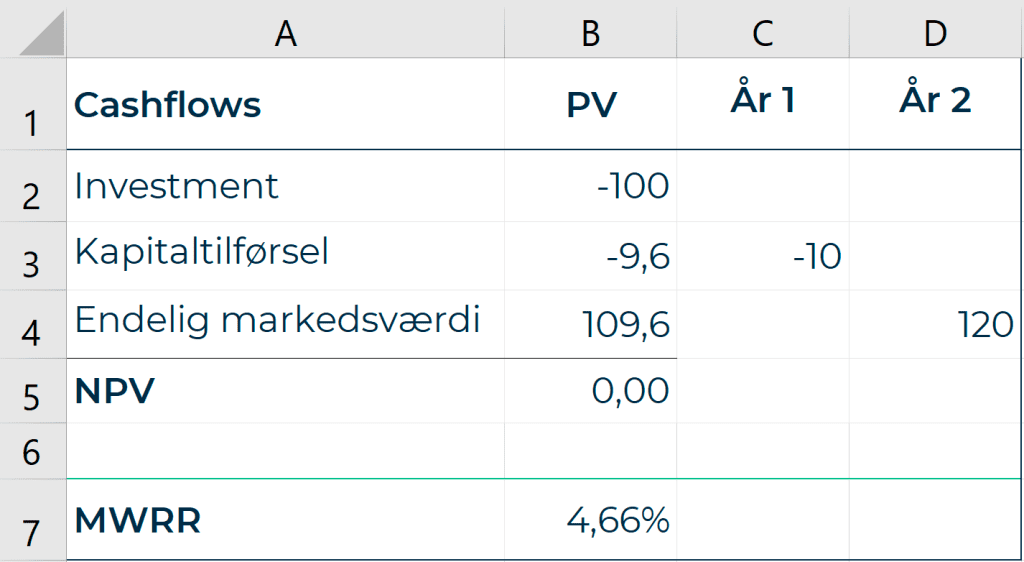Click the select-all corner triangle

(42, 33)
